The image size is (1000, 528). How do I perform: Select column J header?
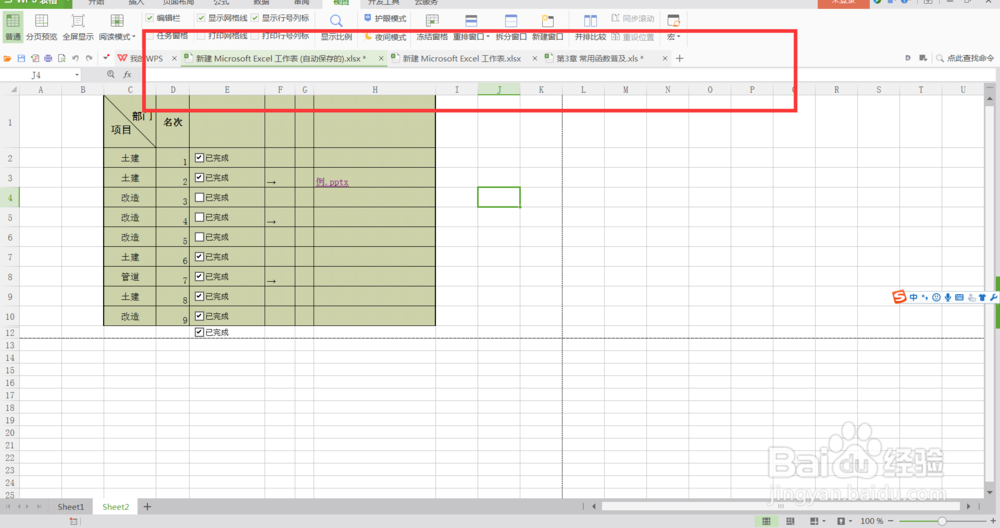tap(499, 89)
